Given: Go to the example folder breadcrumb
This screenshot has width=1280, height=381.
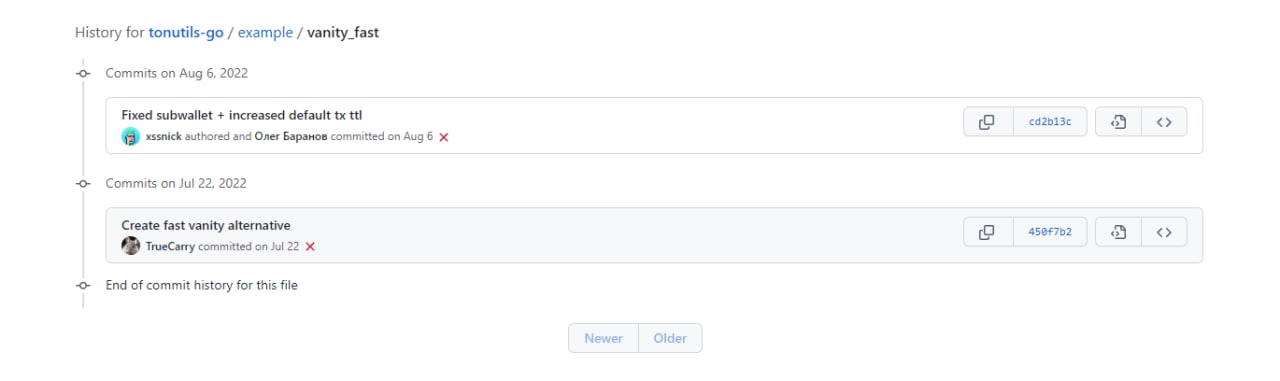Looking at the screenshot, I should coord(265,32).
